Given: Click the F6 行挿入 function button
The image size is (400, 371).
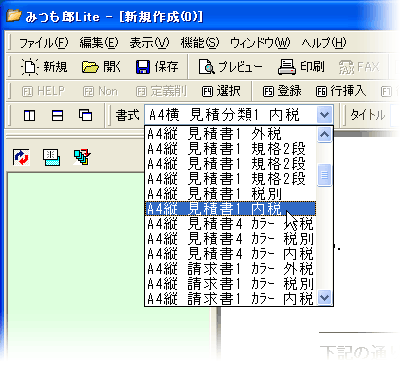Looking at the screenshot, I should (341, 91).
